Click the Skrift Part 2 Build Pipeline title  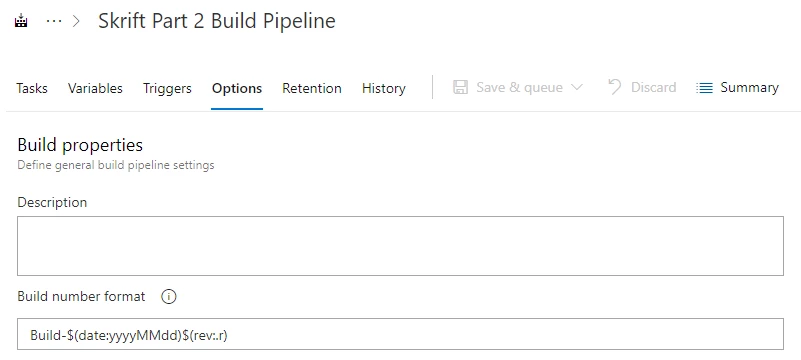coord(217,21)
